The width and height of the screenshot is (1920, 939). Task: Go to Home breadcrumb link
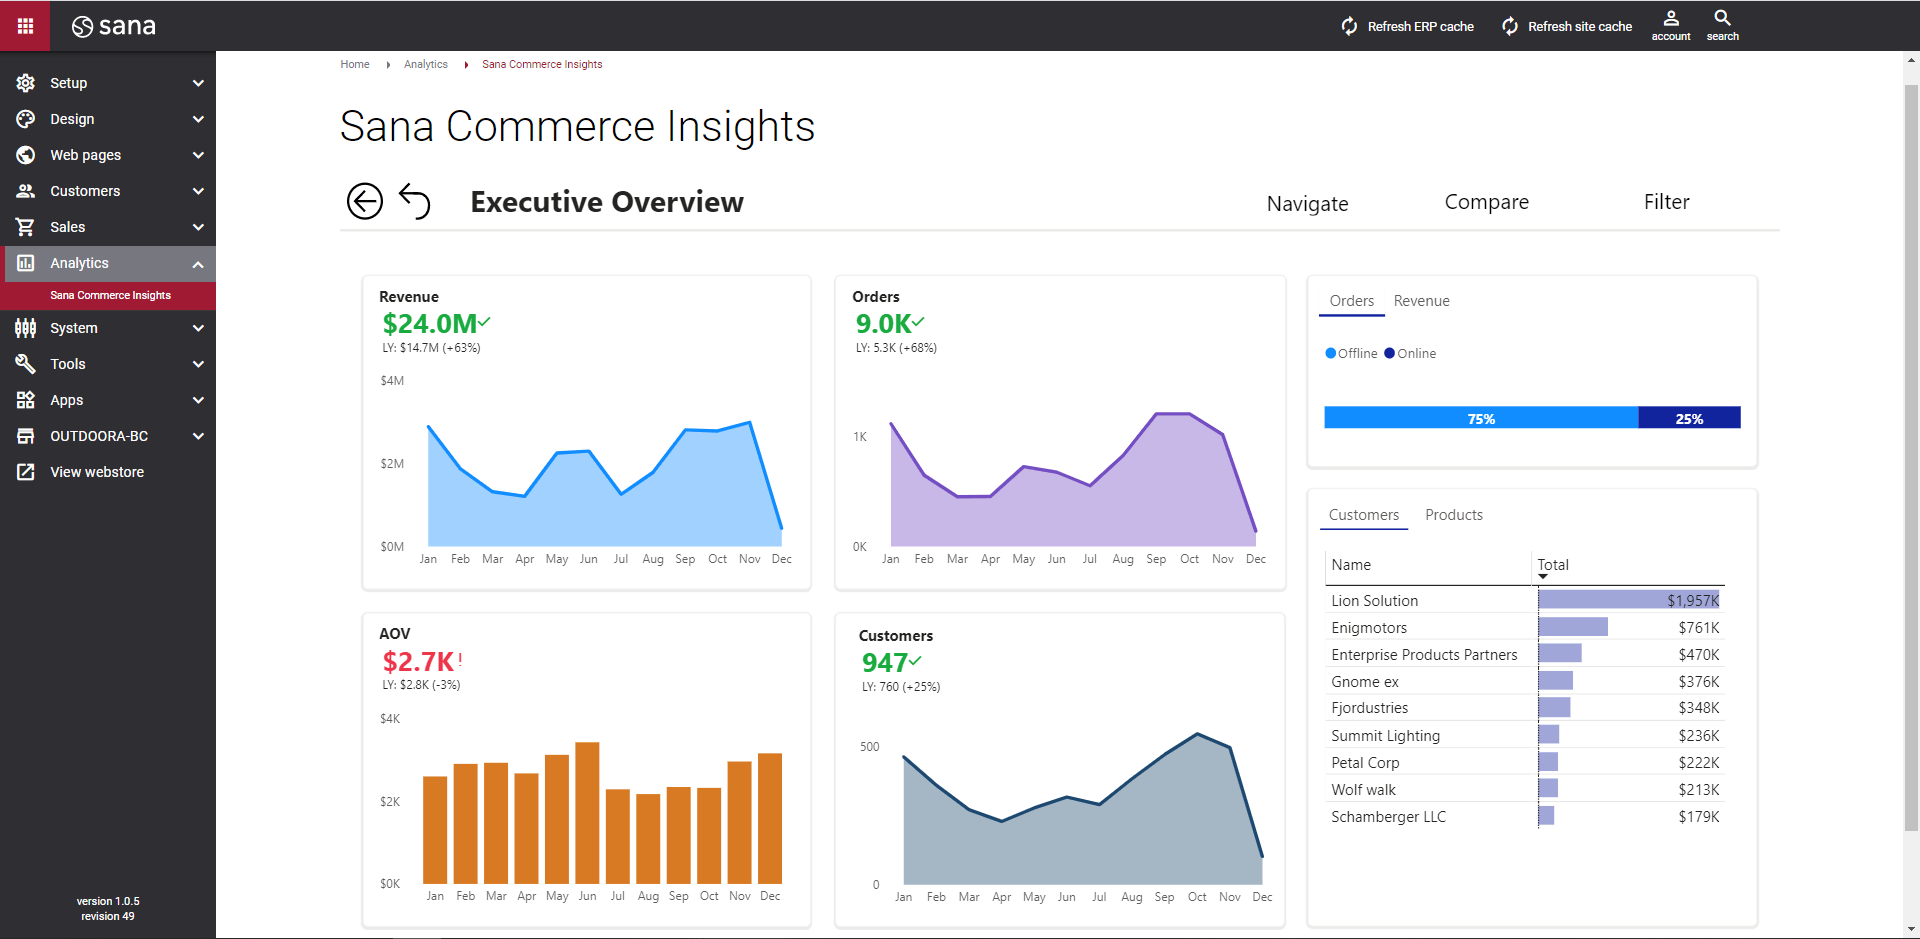pyautogui.click(x=355, y=64)
